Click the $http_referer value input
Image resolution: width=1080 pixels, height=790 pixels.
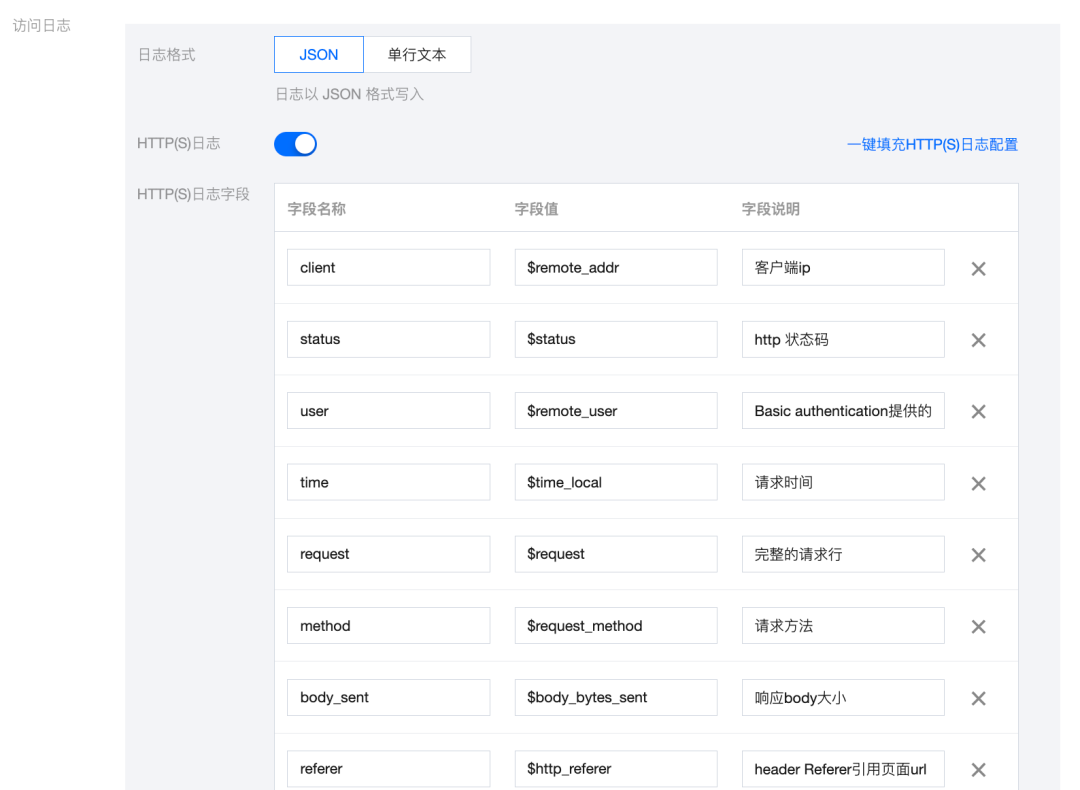[x=616, y=769]
